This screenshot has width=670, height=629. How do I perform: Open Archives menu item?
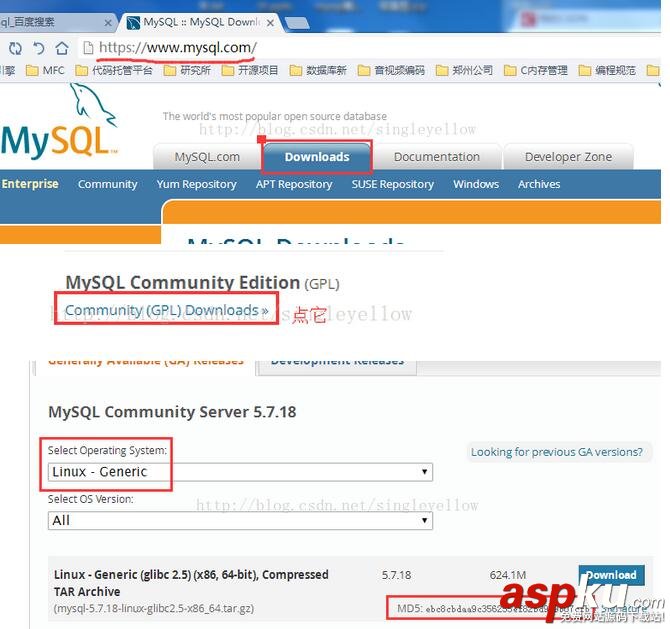(x=539, y=184)
